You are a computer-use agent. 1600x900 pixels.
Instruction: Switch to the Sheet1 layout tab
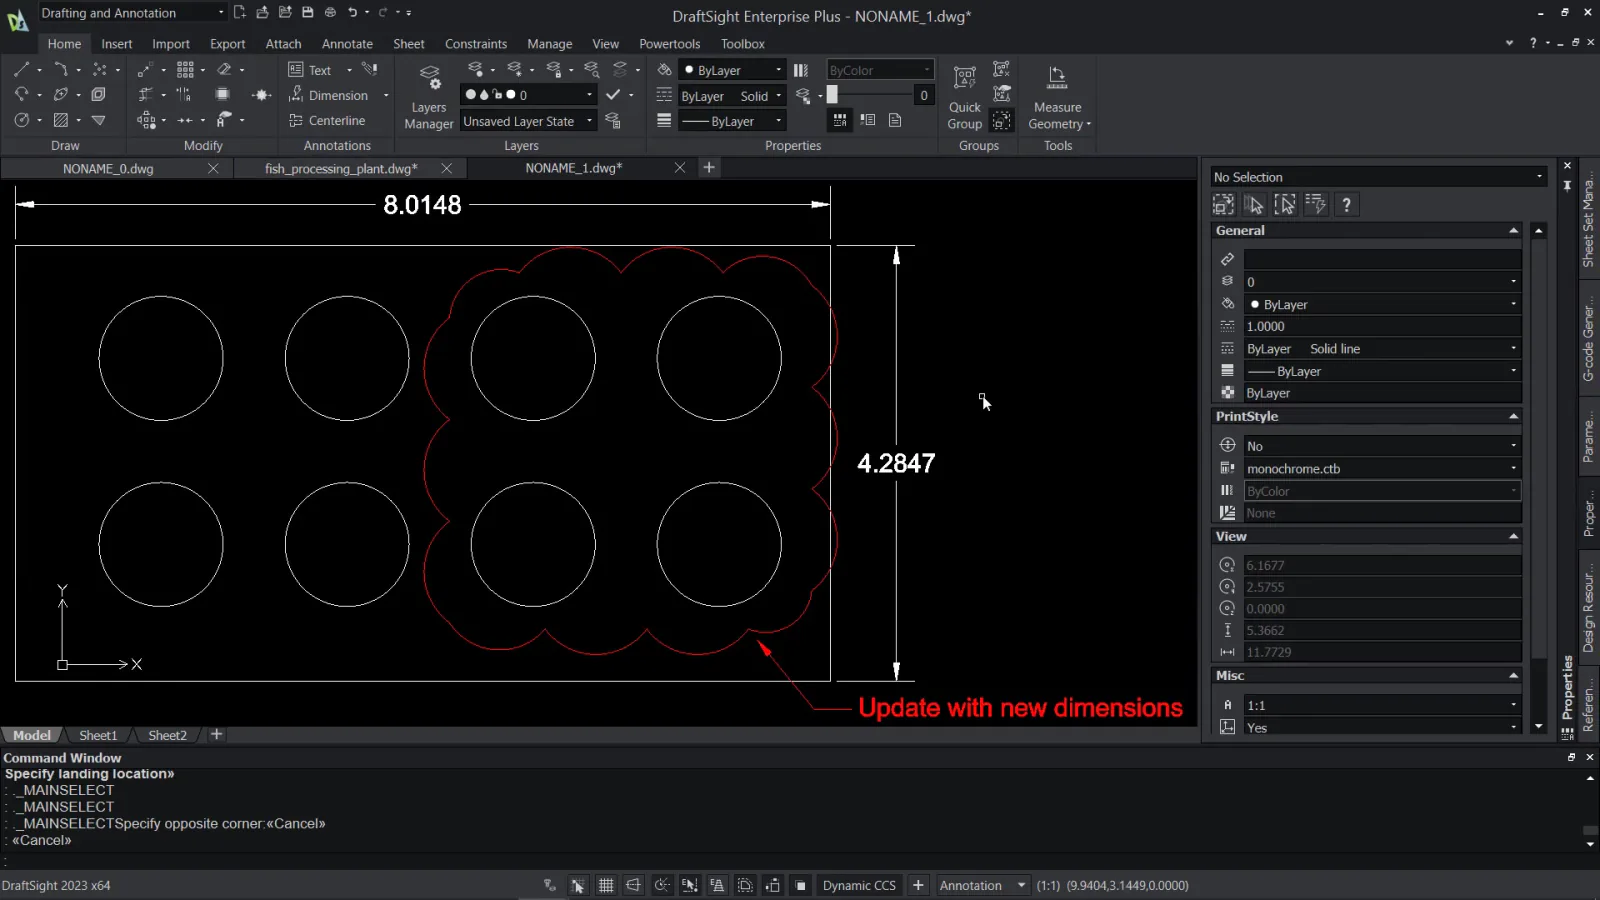(98, 735)
